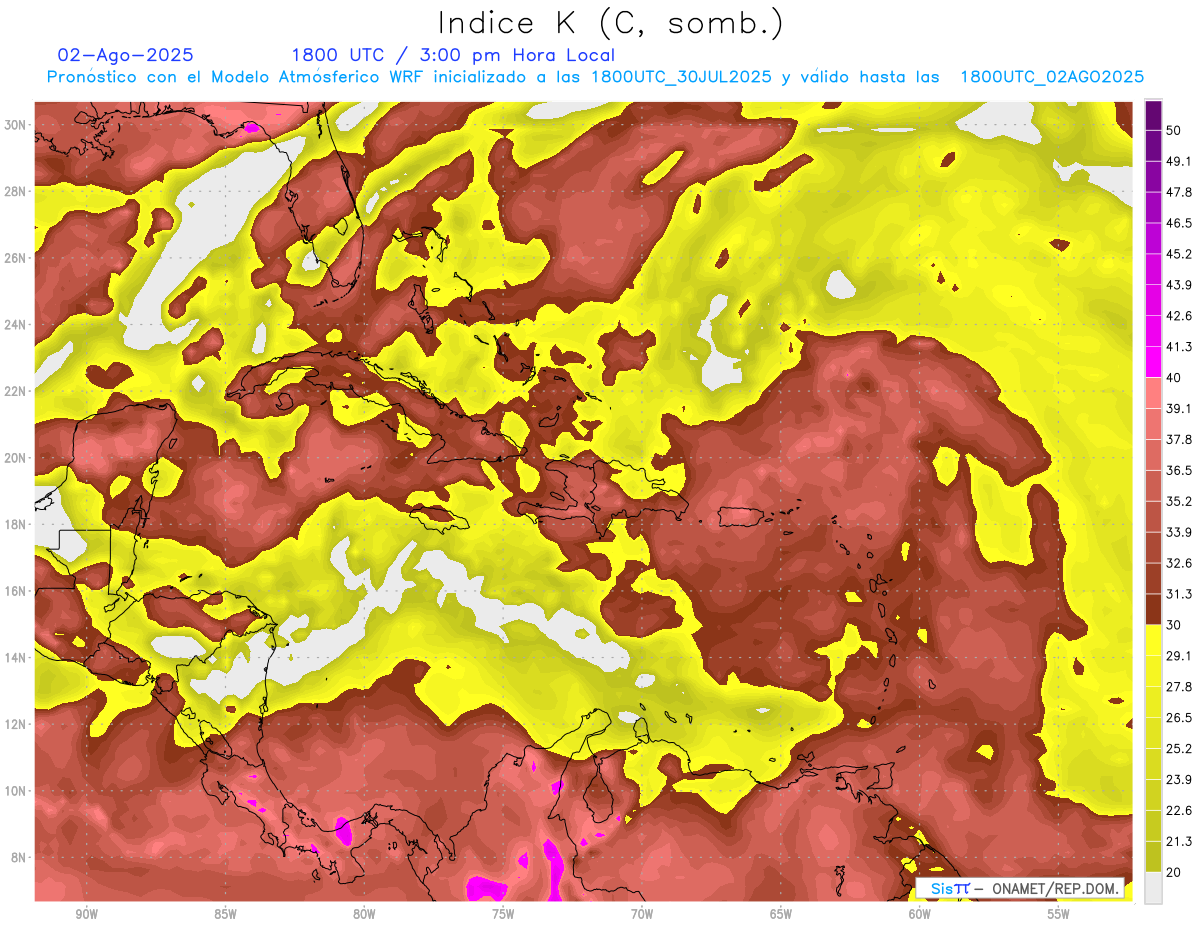
Task: Click the colorbar value '41.3'
Action: pyautogui.click(x=1178, y=347)
